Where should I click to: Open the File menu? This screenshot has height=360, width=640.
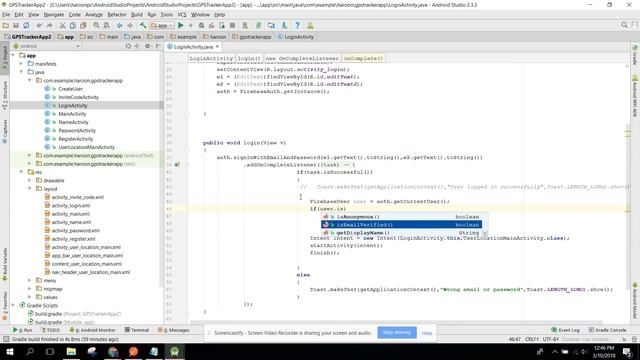click(6, 14)
